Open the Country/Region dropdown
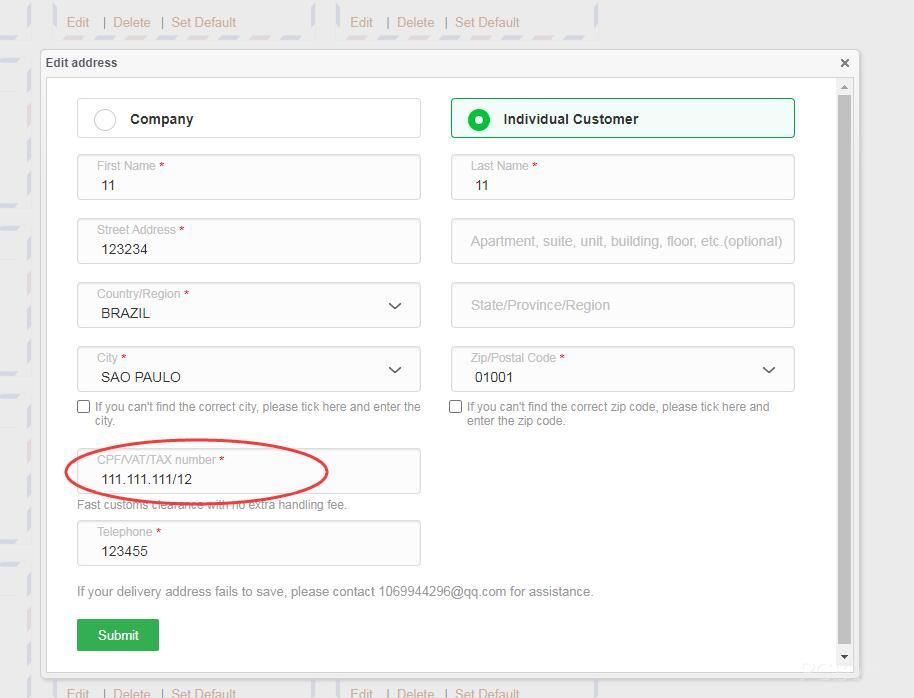The width and height of the screenshot is (914, 698). (394, 306)
